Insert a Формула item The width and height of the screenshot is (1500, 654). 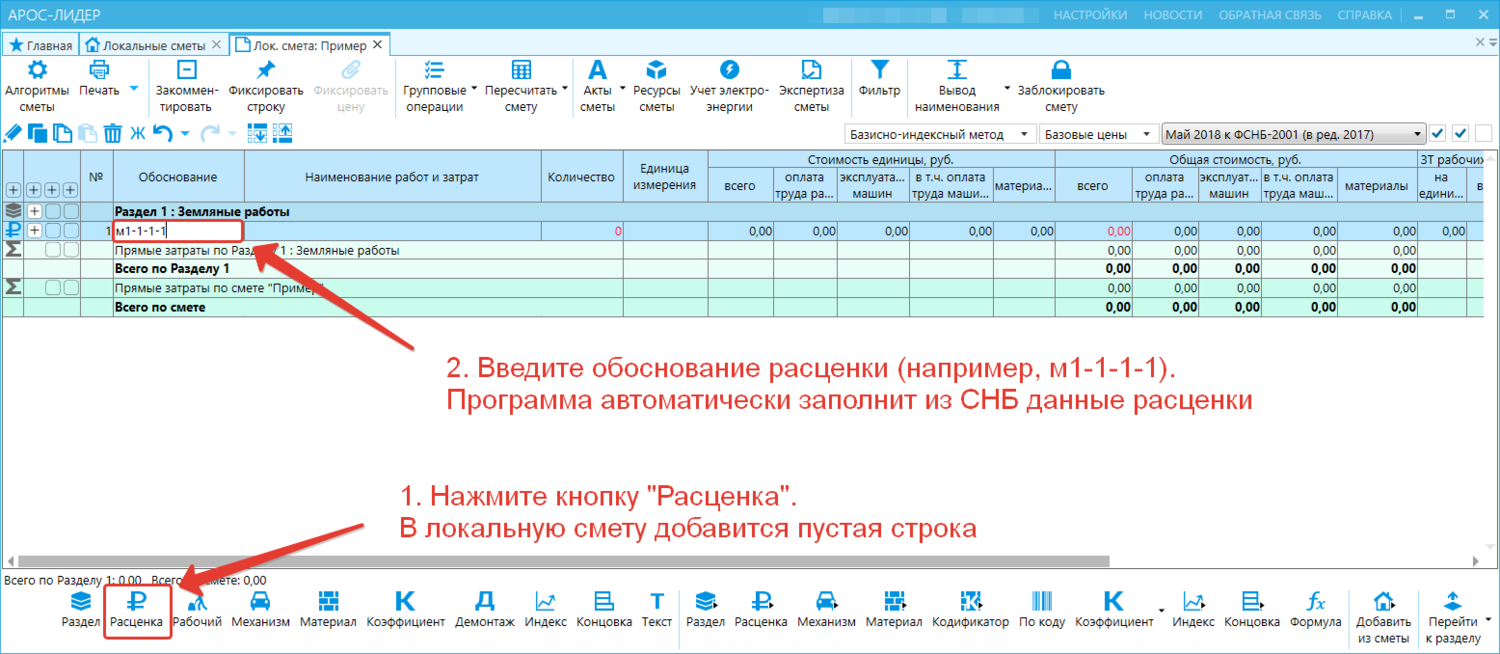click(1316, 610)
